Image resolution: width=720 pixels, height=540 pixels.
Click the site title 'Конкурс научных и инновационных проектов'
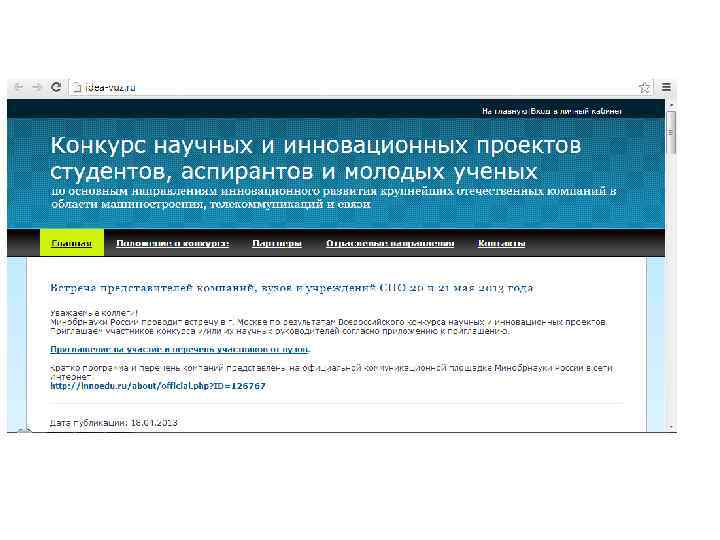click(x=316, y=158)
